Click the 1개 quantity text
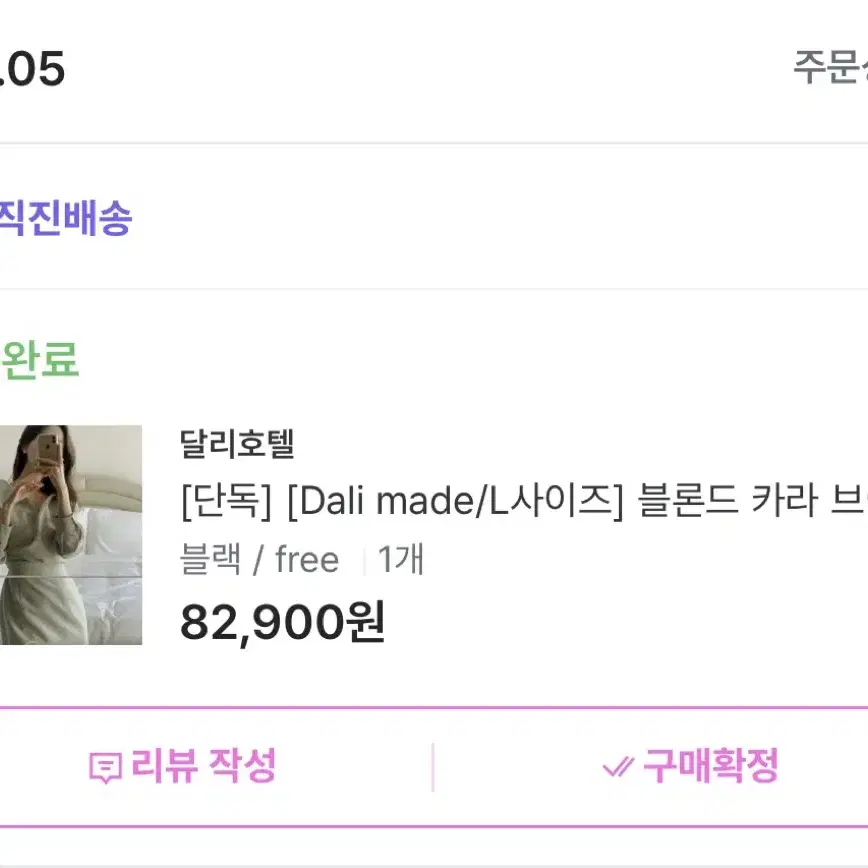 pos(401,559)
